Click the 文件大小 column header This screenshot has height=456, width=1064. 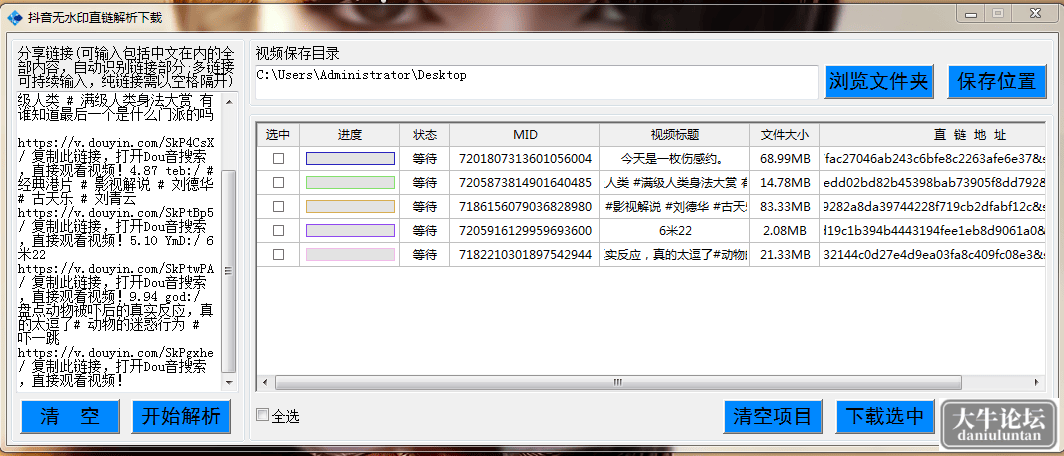tap(784, 135)
